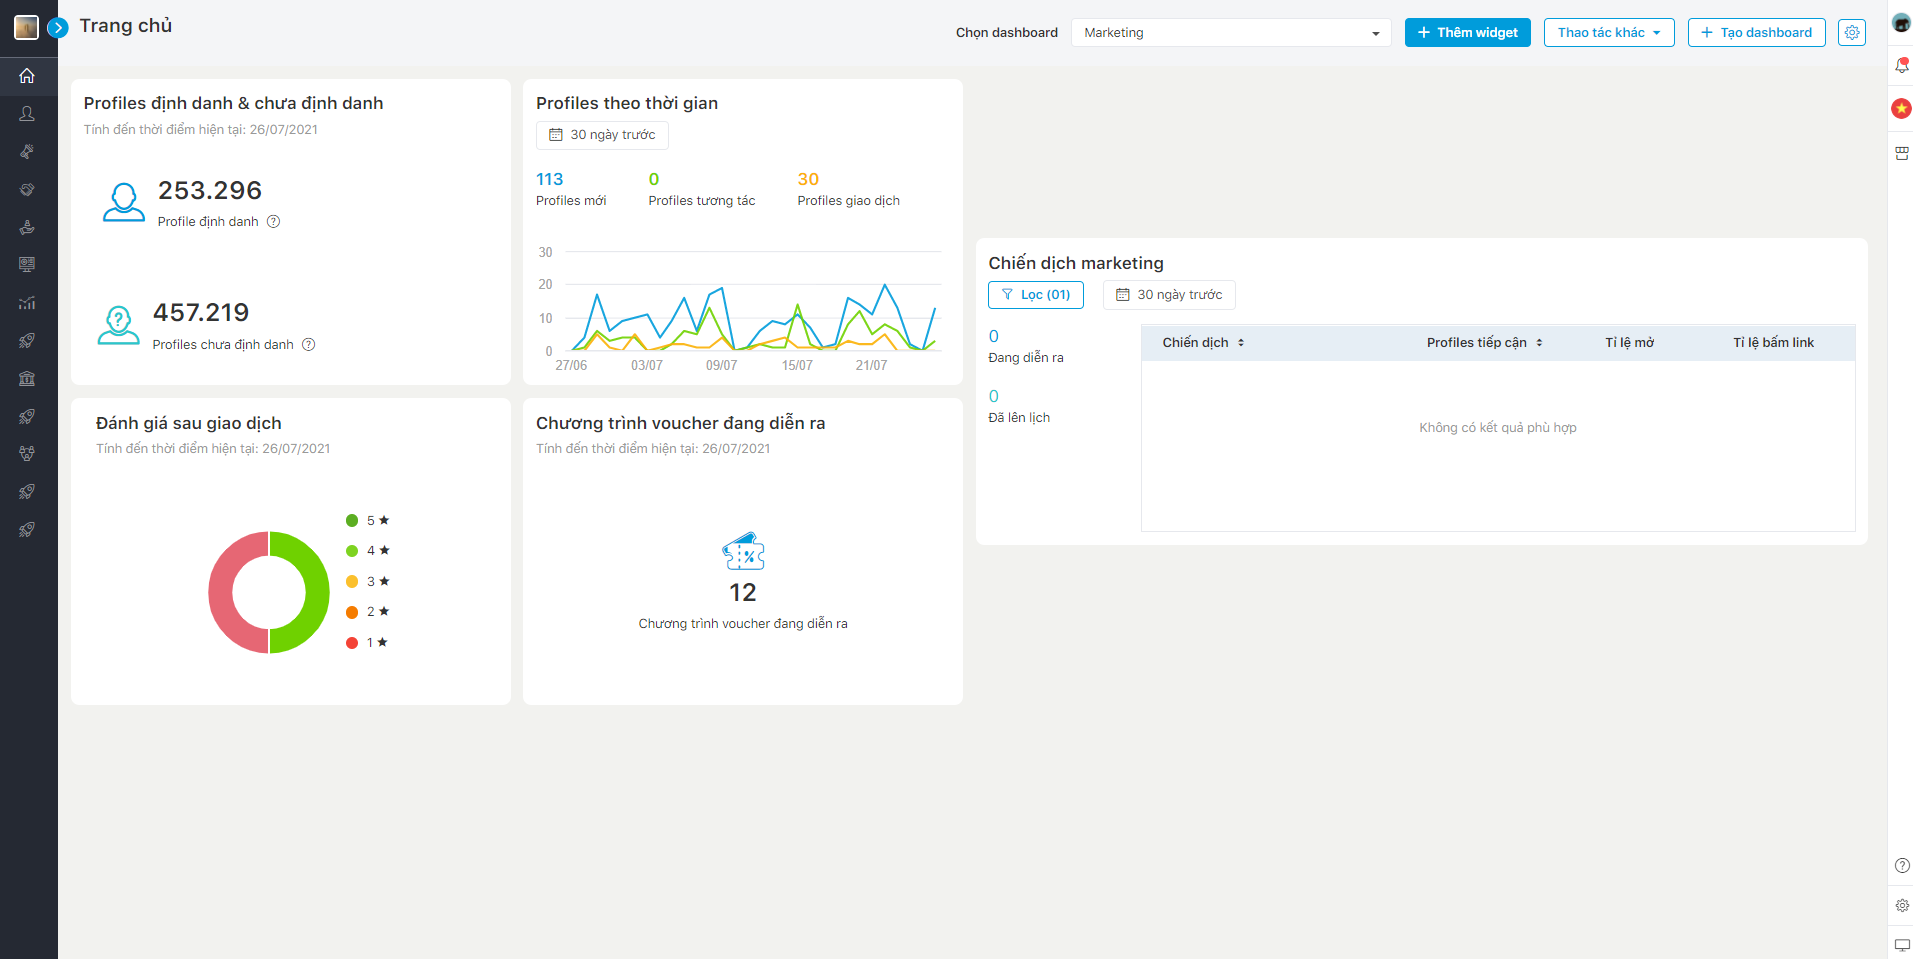This screenshot has width=1913, height=959.
Task: Toggle the 1-star legend item
Action: [x=367, y=643]
